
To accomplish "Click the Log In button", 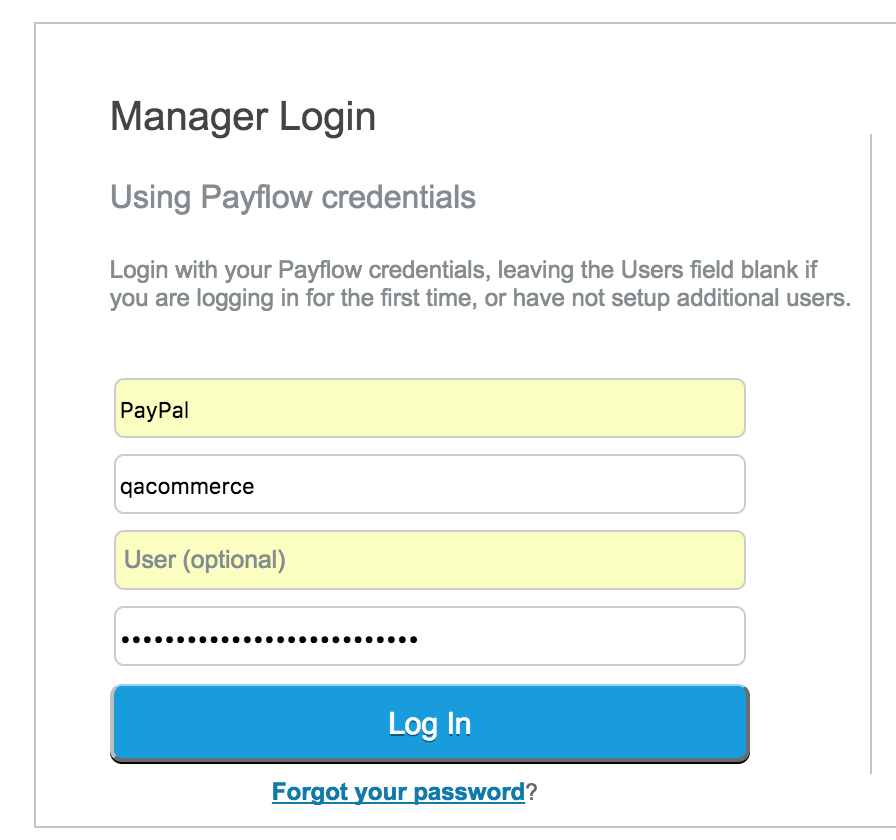I will (429, 723).
